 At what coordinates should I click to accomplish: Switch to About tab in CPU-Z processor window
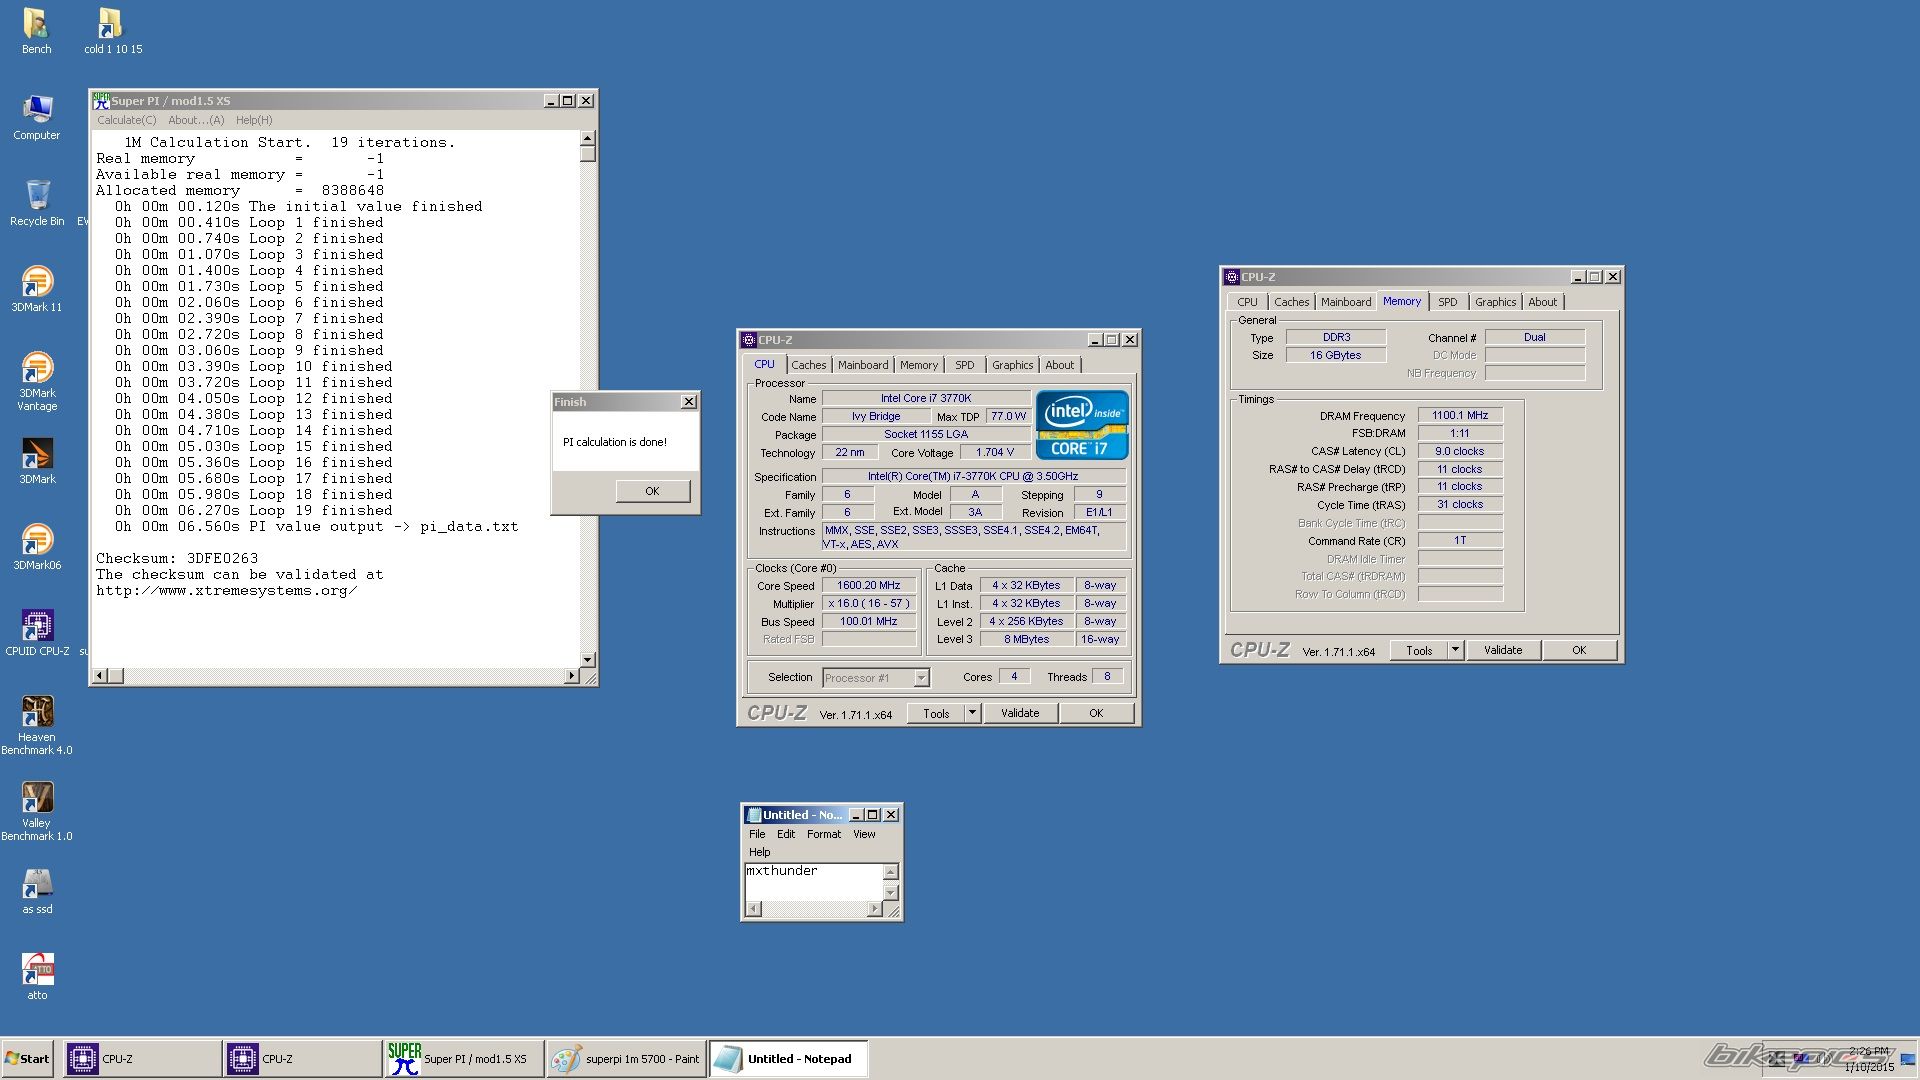[1060, 365]
